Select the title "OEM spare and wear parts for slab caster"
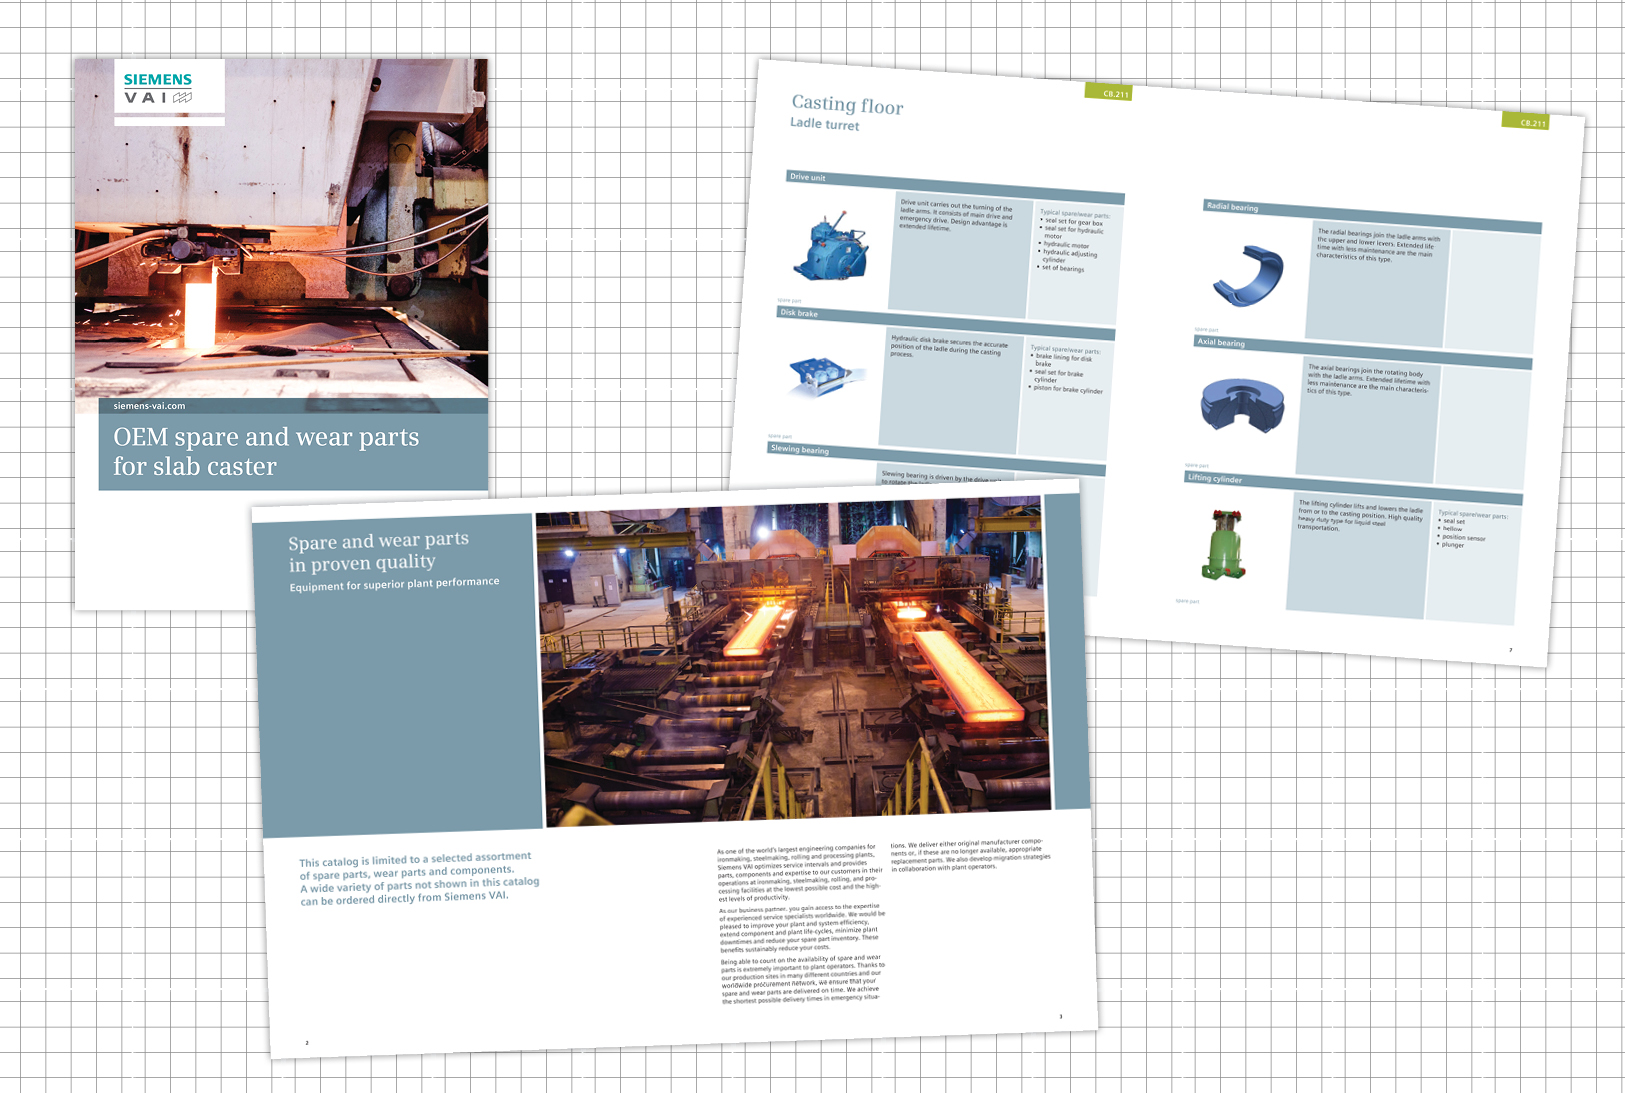Viewport: 1625px width, 1093px height. coord(266,452)
